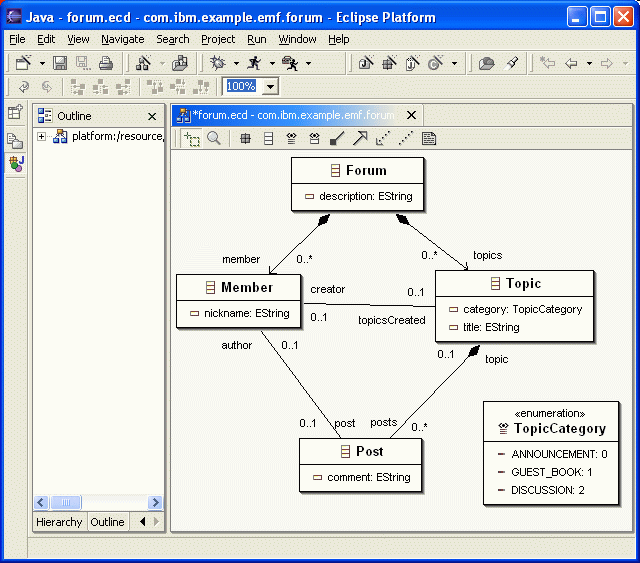This screenshot has height=563, width=640.
Task: Open the zoom dropdown arrow next to 100%
Action: click(270, 87)
